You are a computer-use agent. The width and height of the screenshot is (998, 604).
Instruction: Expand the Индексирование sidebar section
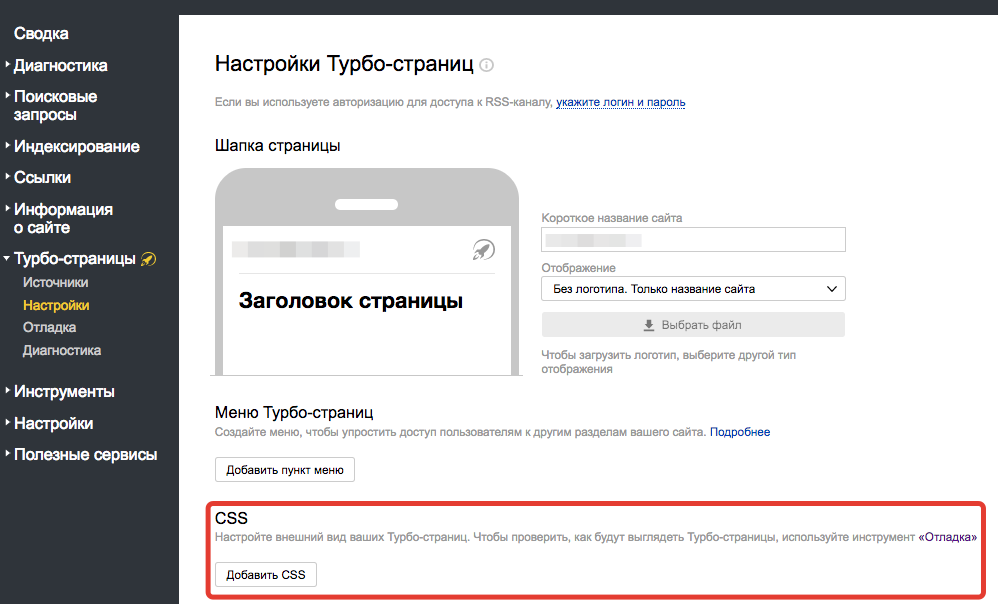point(75,145)
